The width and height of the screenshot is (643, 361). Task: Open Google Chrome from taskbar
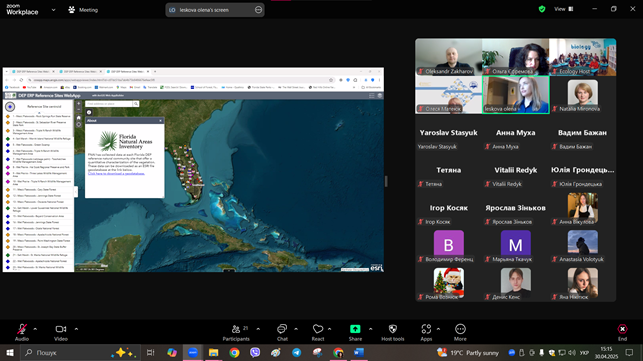click(234, 352)
